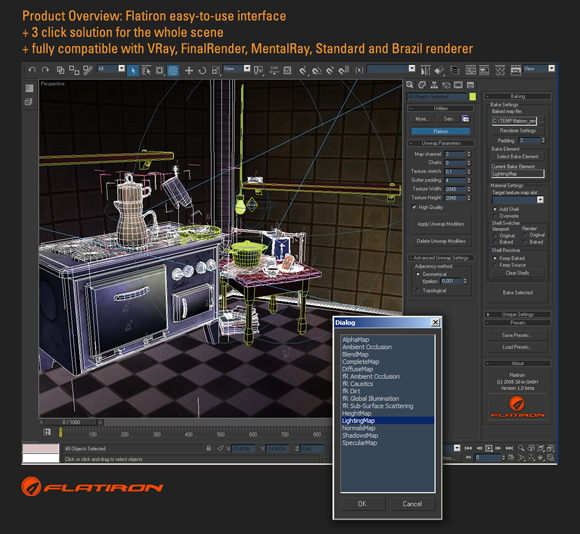Select CompleteMap in the Dialog list
The image size is (580, 534).
click(x=360, y=362)
